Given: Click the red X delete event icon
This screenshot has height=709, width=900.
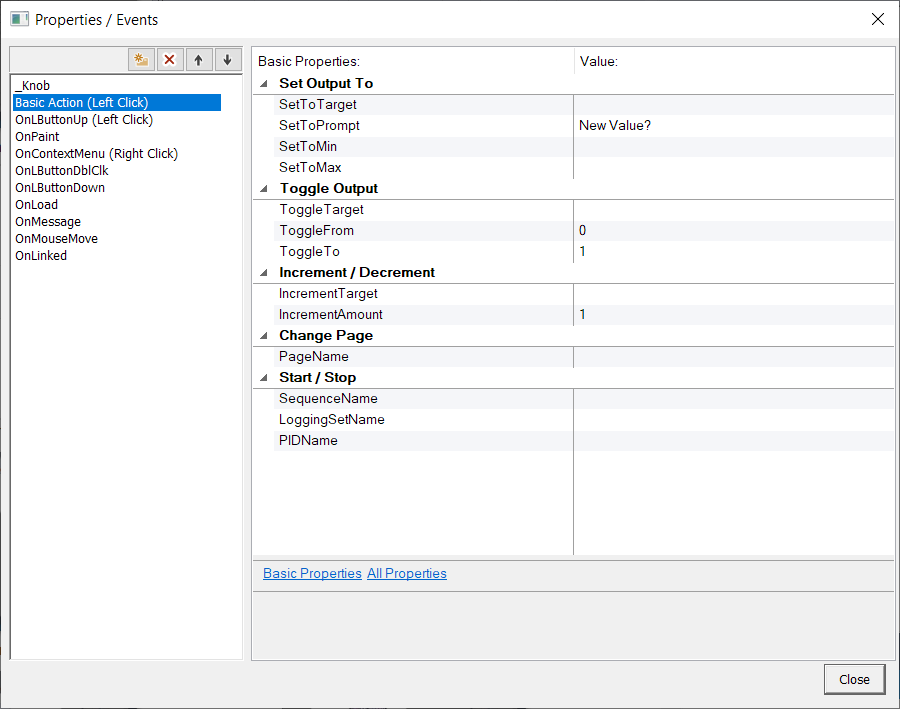Looking at the screenshot, I should 169,60.
